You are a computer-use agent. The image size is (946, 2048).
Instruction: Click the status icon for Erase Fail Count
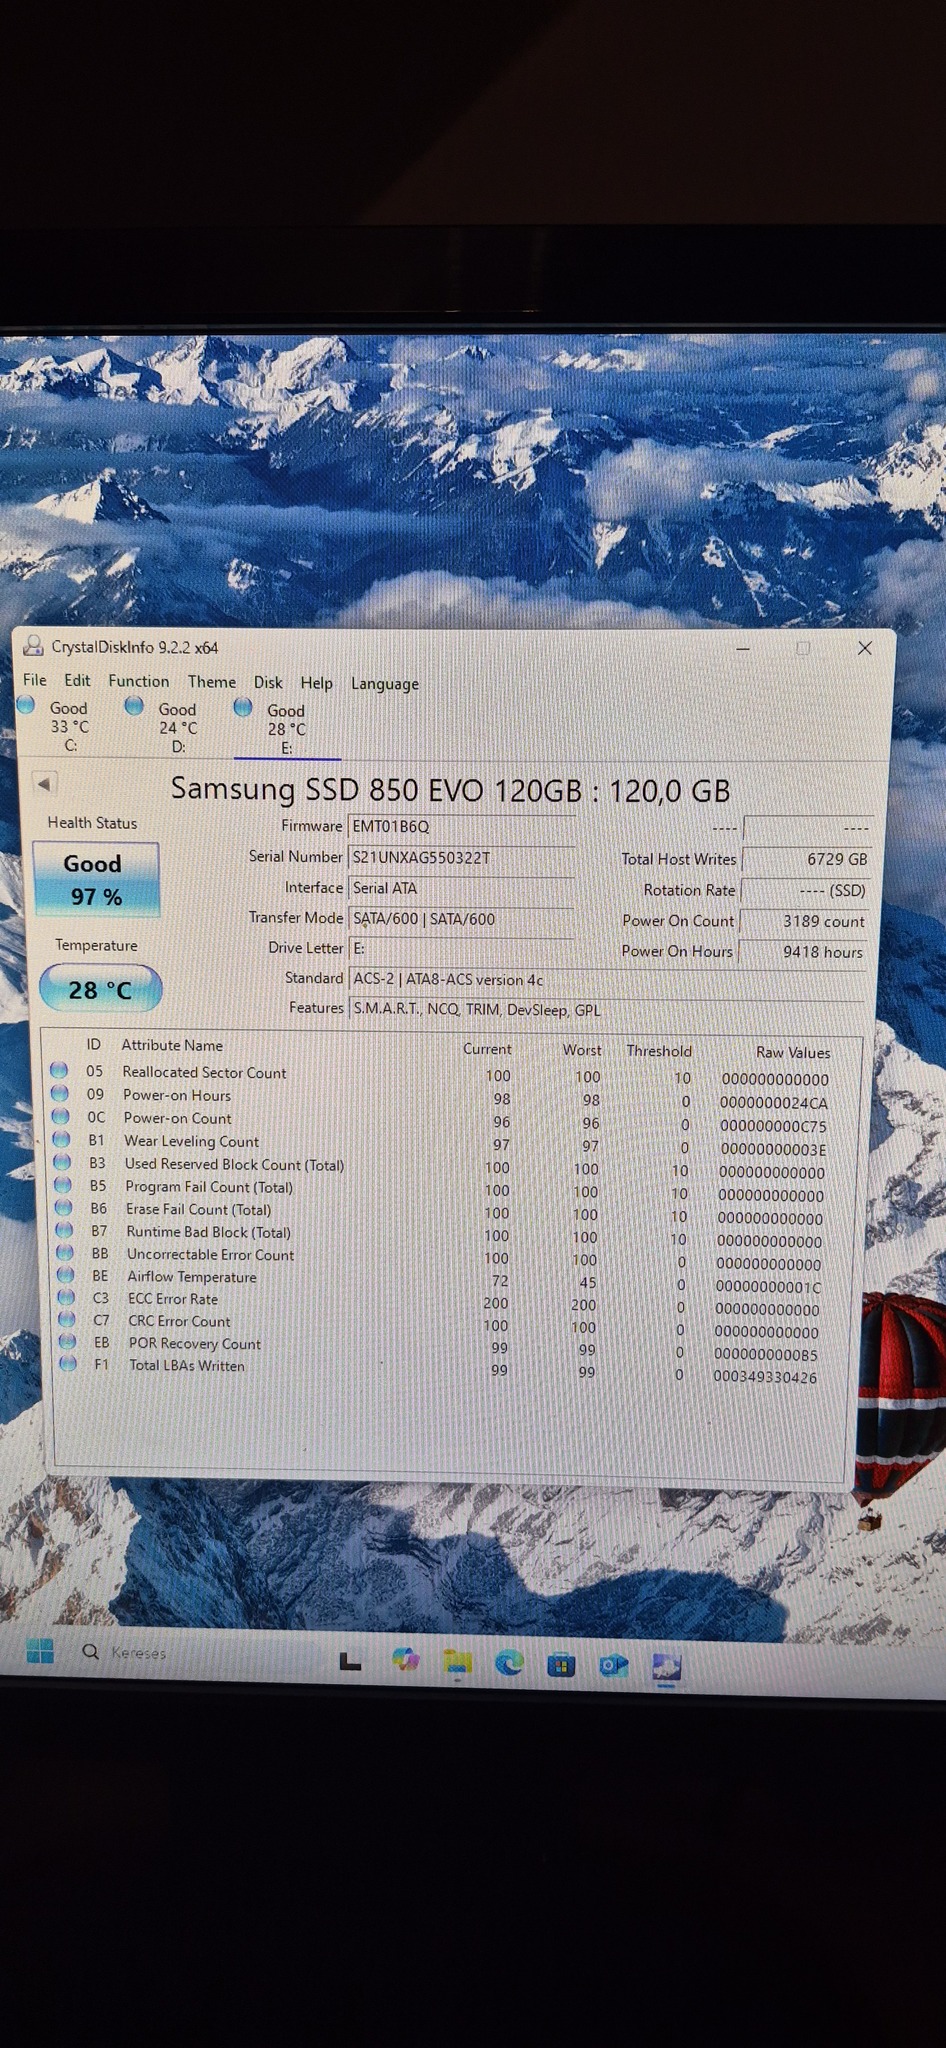coord(64,1207)
